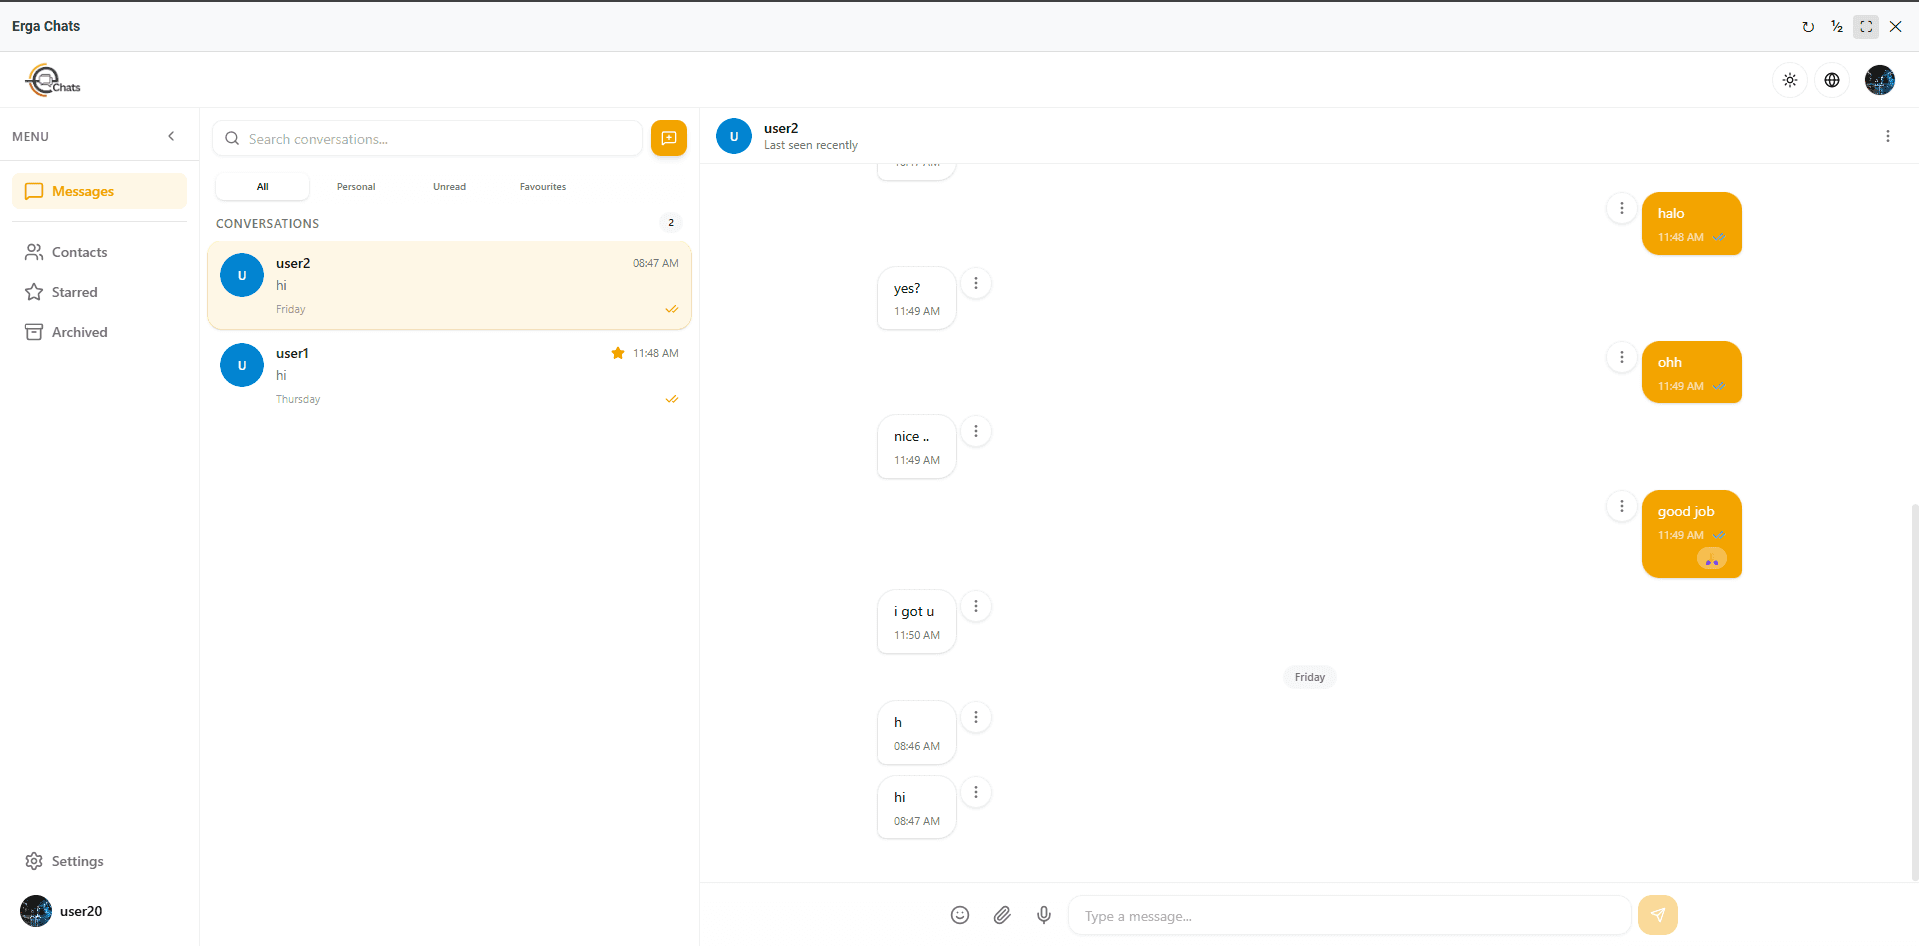Click the half-size icon in the title bar
The width and height of the screenshot is (1919, 946).
click(x=1837, y=27)
